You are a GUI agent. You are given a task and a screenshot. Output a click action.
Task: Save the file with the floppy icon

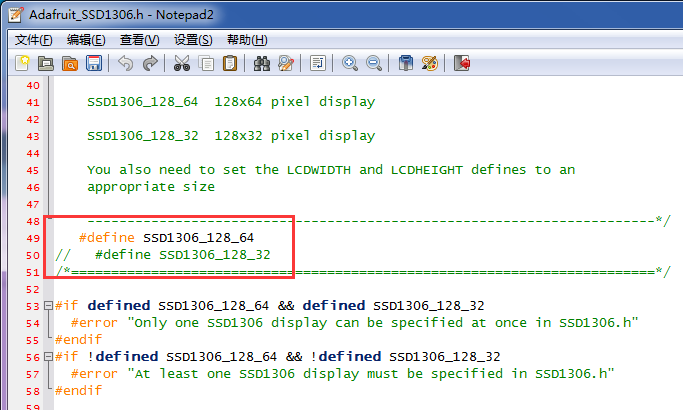coord(94,63)
